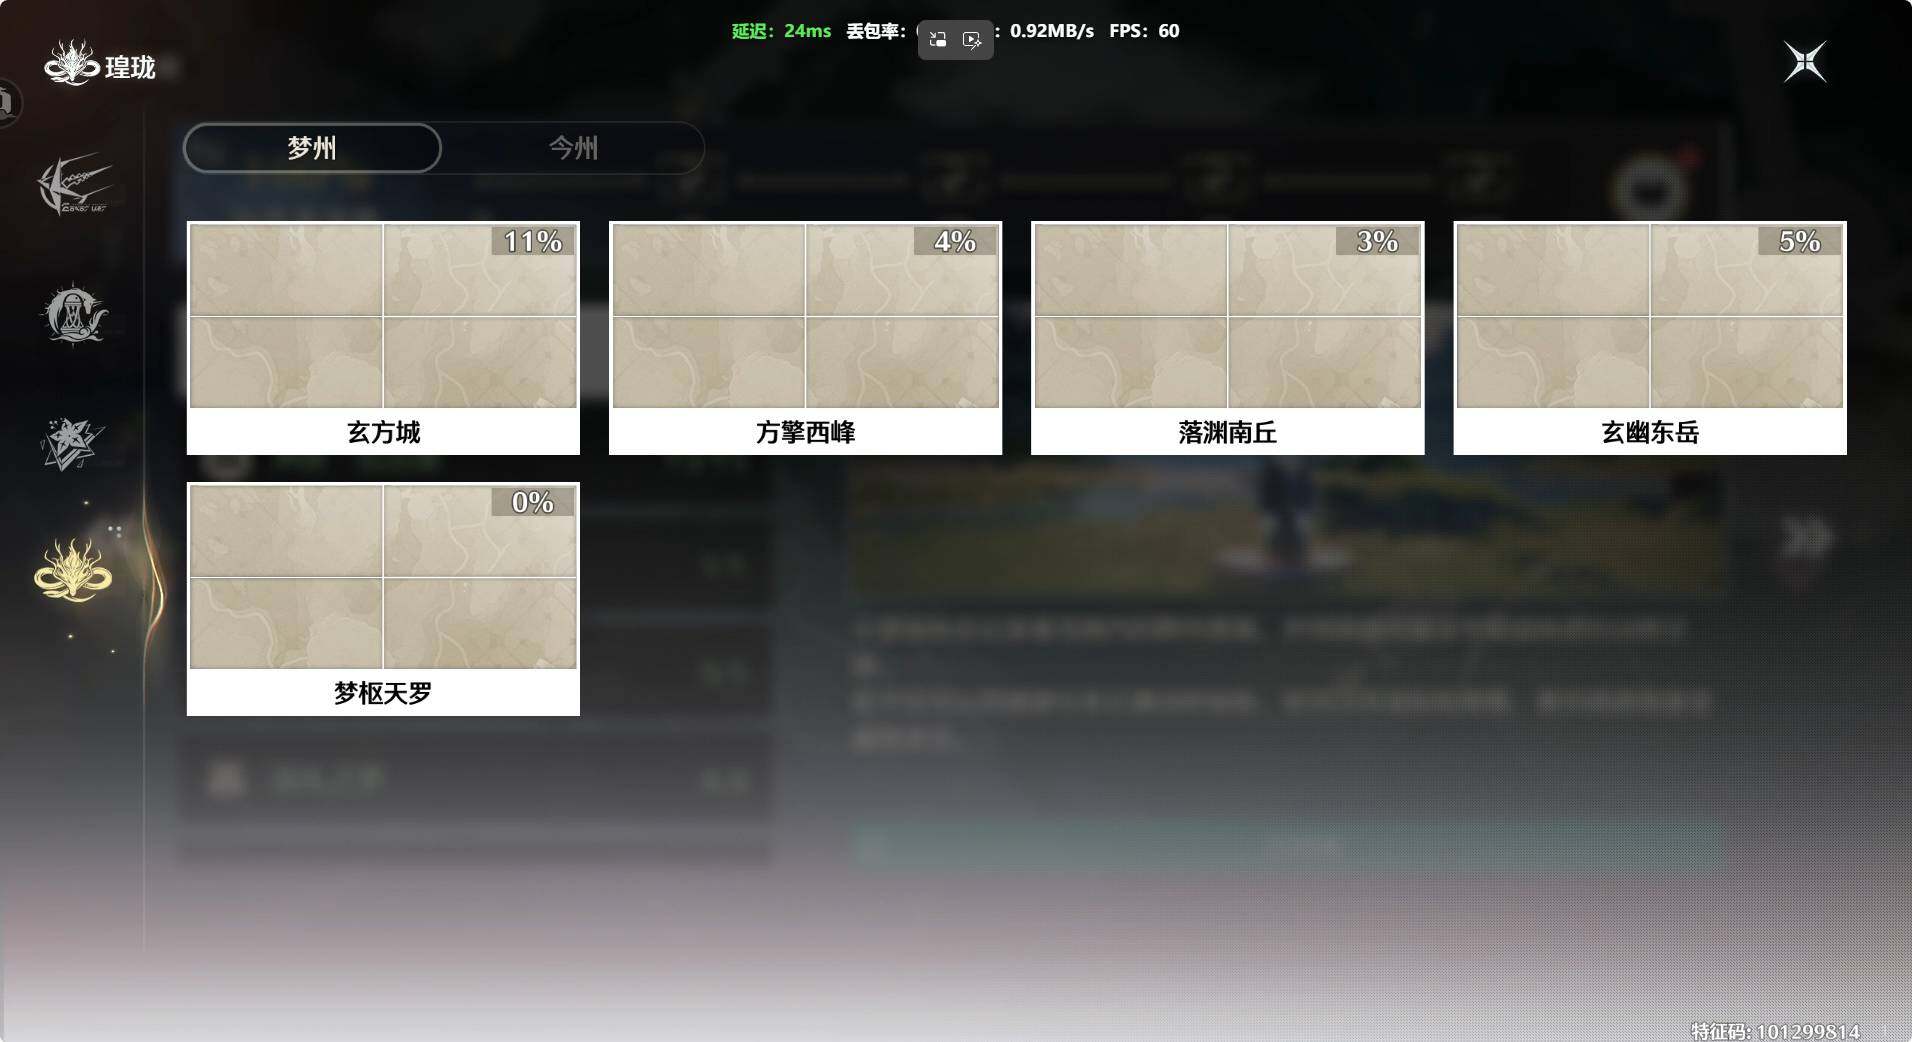Close the 瑝珑 panel with X icon
Viewport: 1912px width, 1042px height.
[x=1805, y=62]
